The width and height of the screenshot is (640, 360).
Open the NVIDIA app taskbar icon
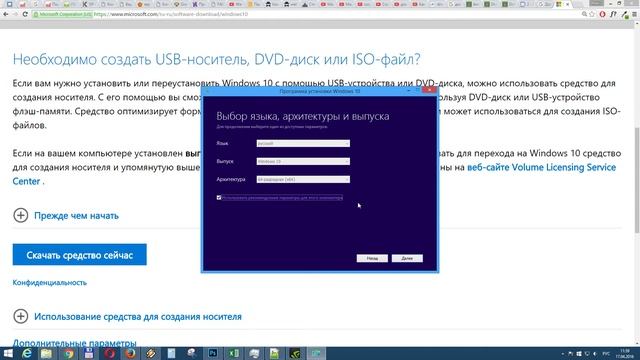(x=295, y=353)
